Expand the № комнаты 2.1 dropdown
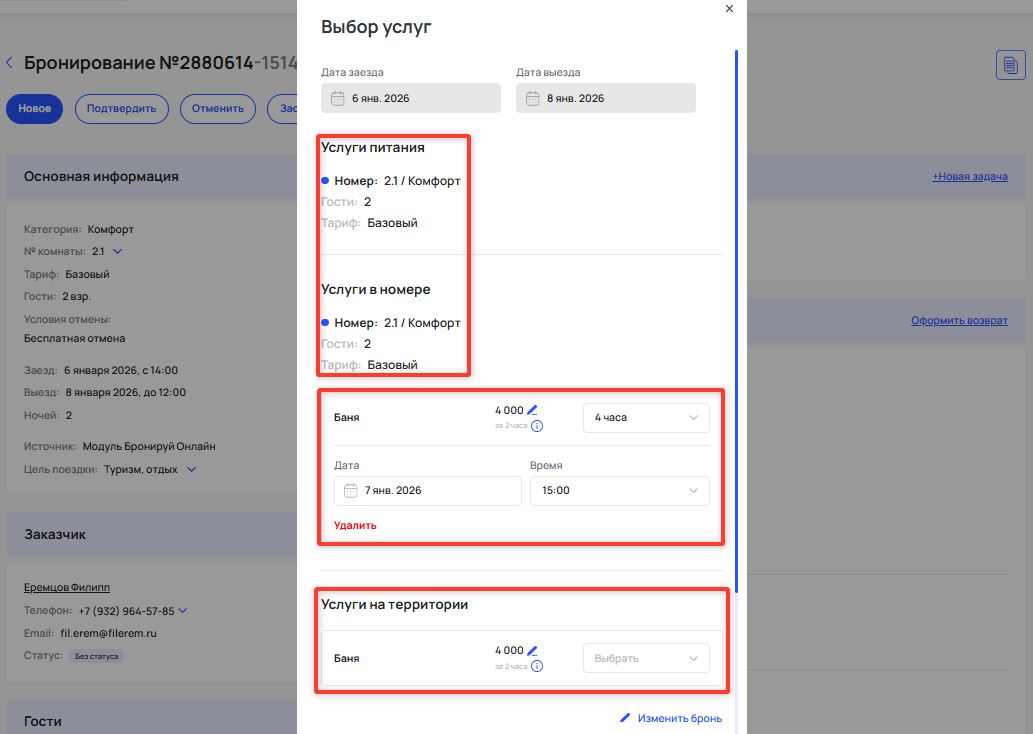The height and width of the screenshot is (734, 1033). [x=117, y=251]
